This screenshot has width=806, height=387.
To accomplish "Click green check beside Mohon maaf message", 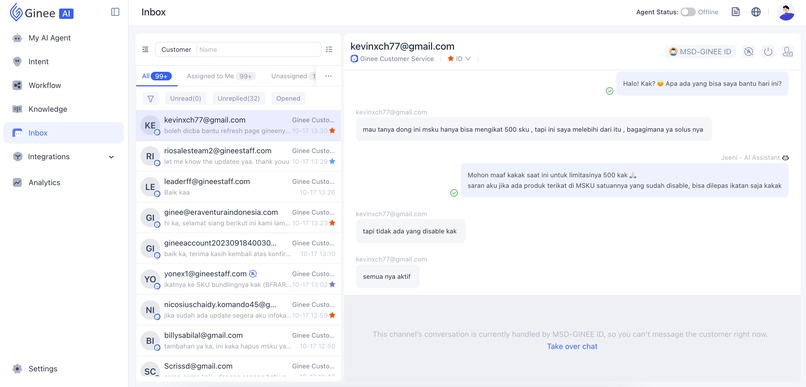I will coord(454,193).
